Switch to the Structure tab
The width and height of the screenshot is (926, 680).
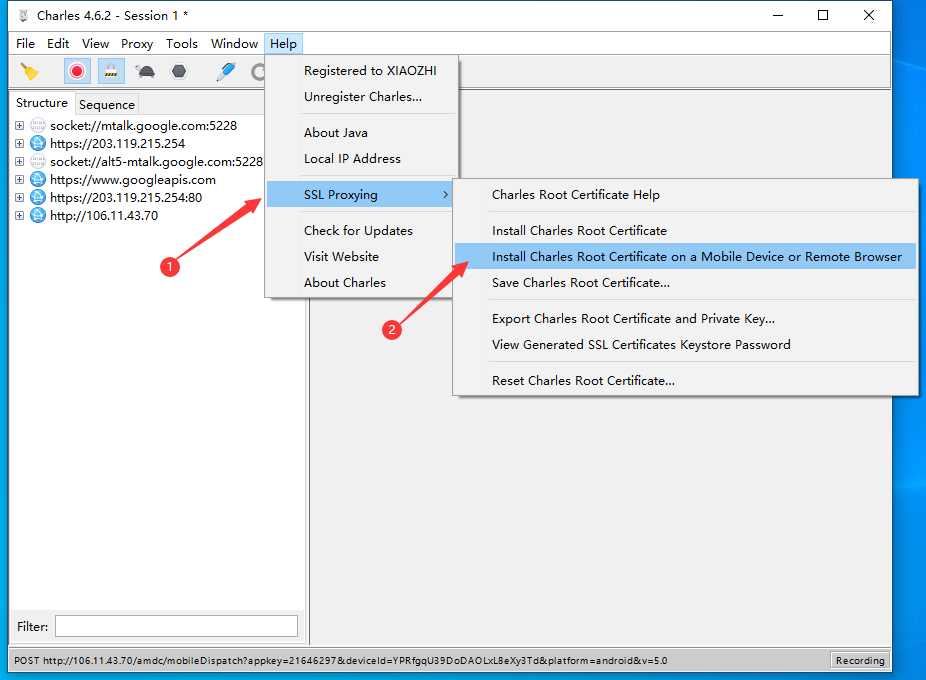[42, 103]
